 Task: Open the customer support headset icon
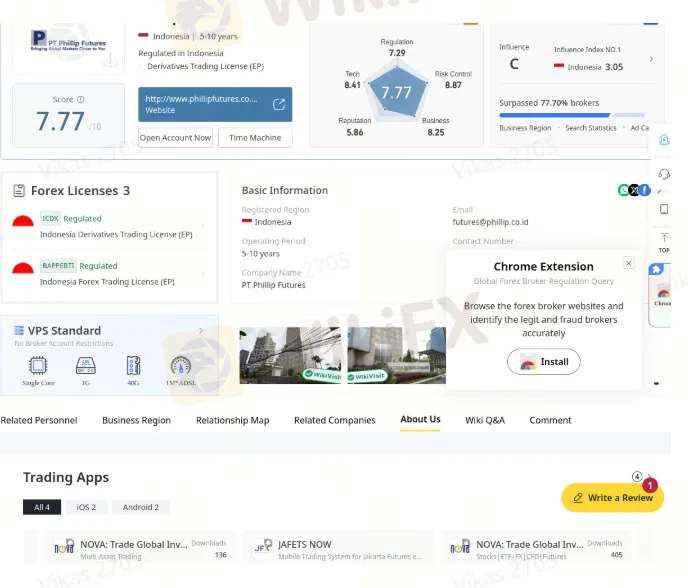click(664, 174)
